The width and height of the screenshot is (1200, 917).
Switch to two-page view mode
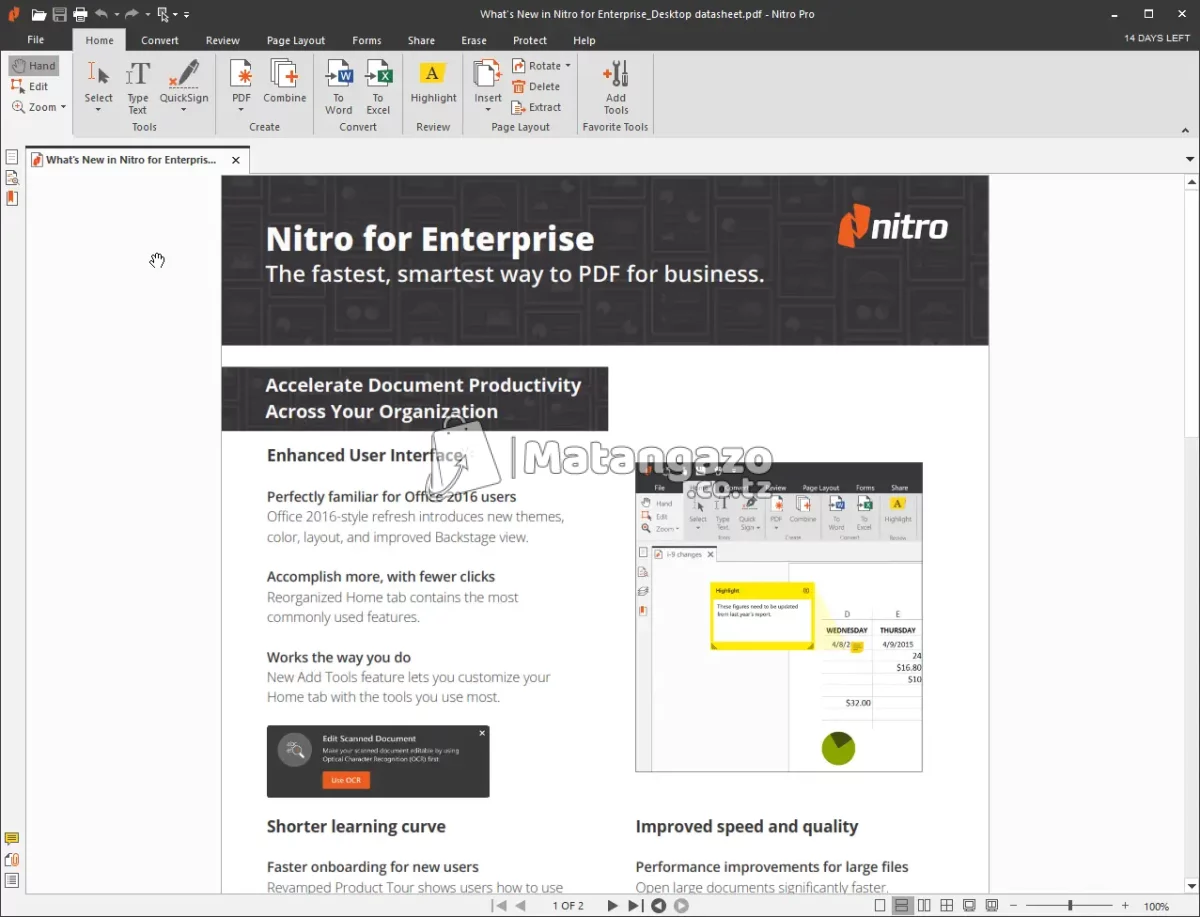tap(924, 905)
